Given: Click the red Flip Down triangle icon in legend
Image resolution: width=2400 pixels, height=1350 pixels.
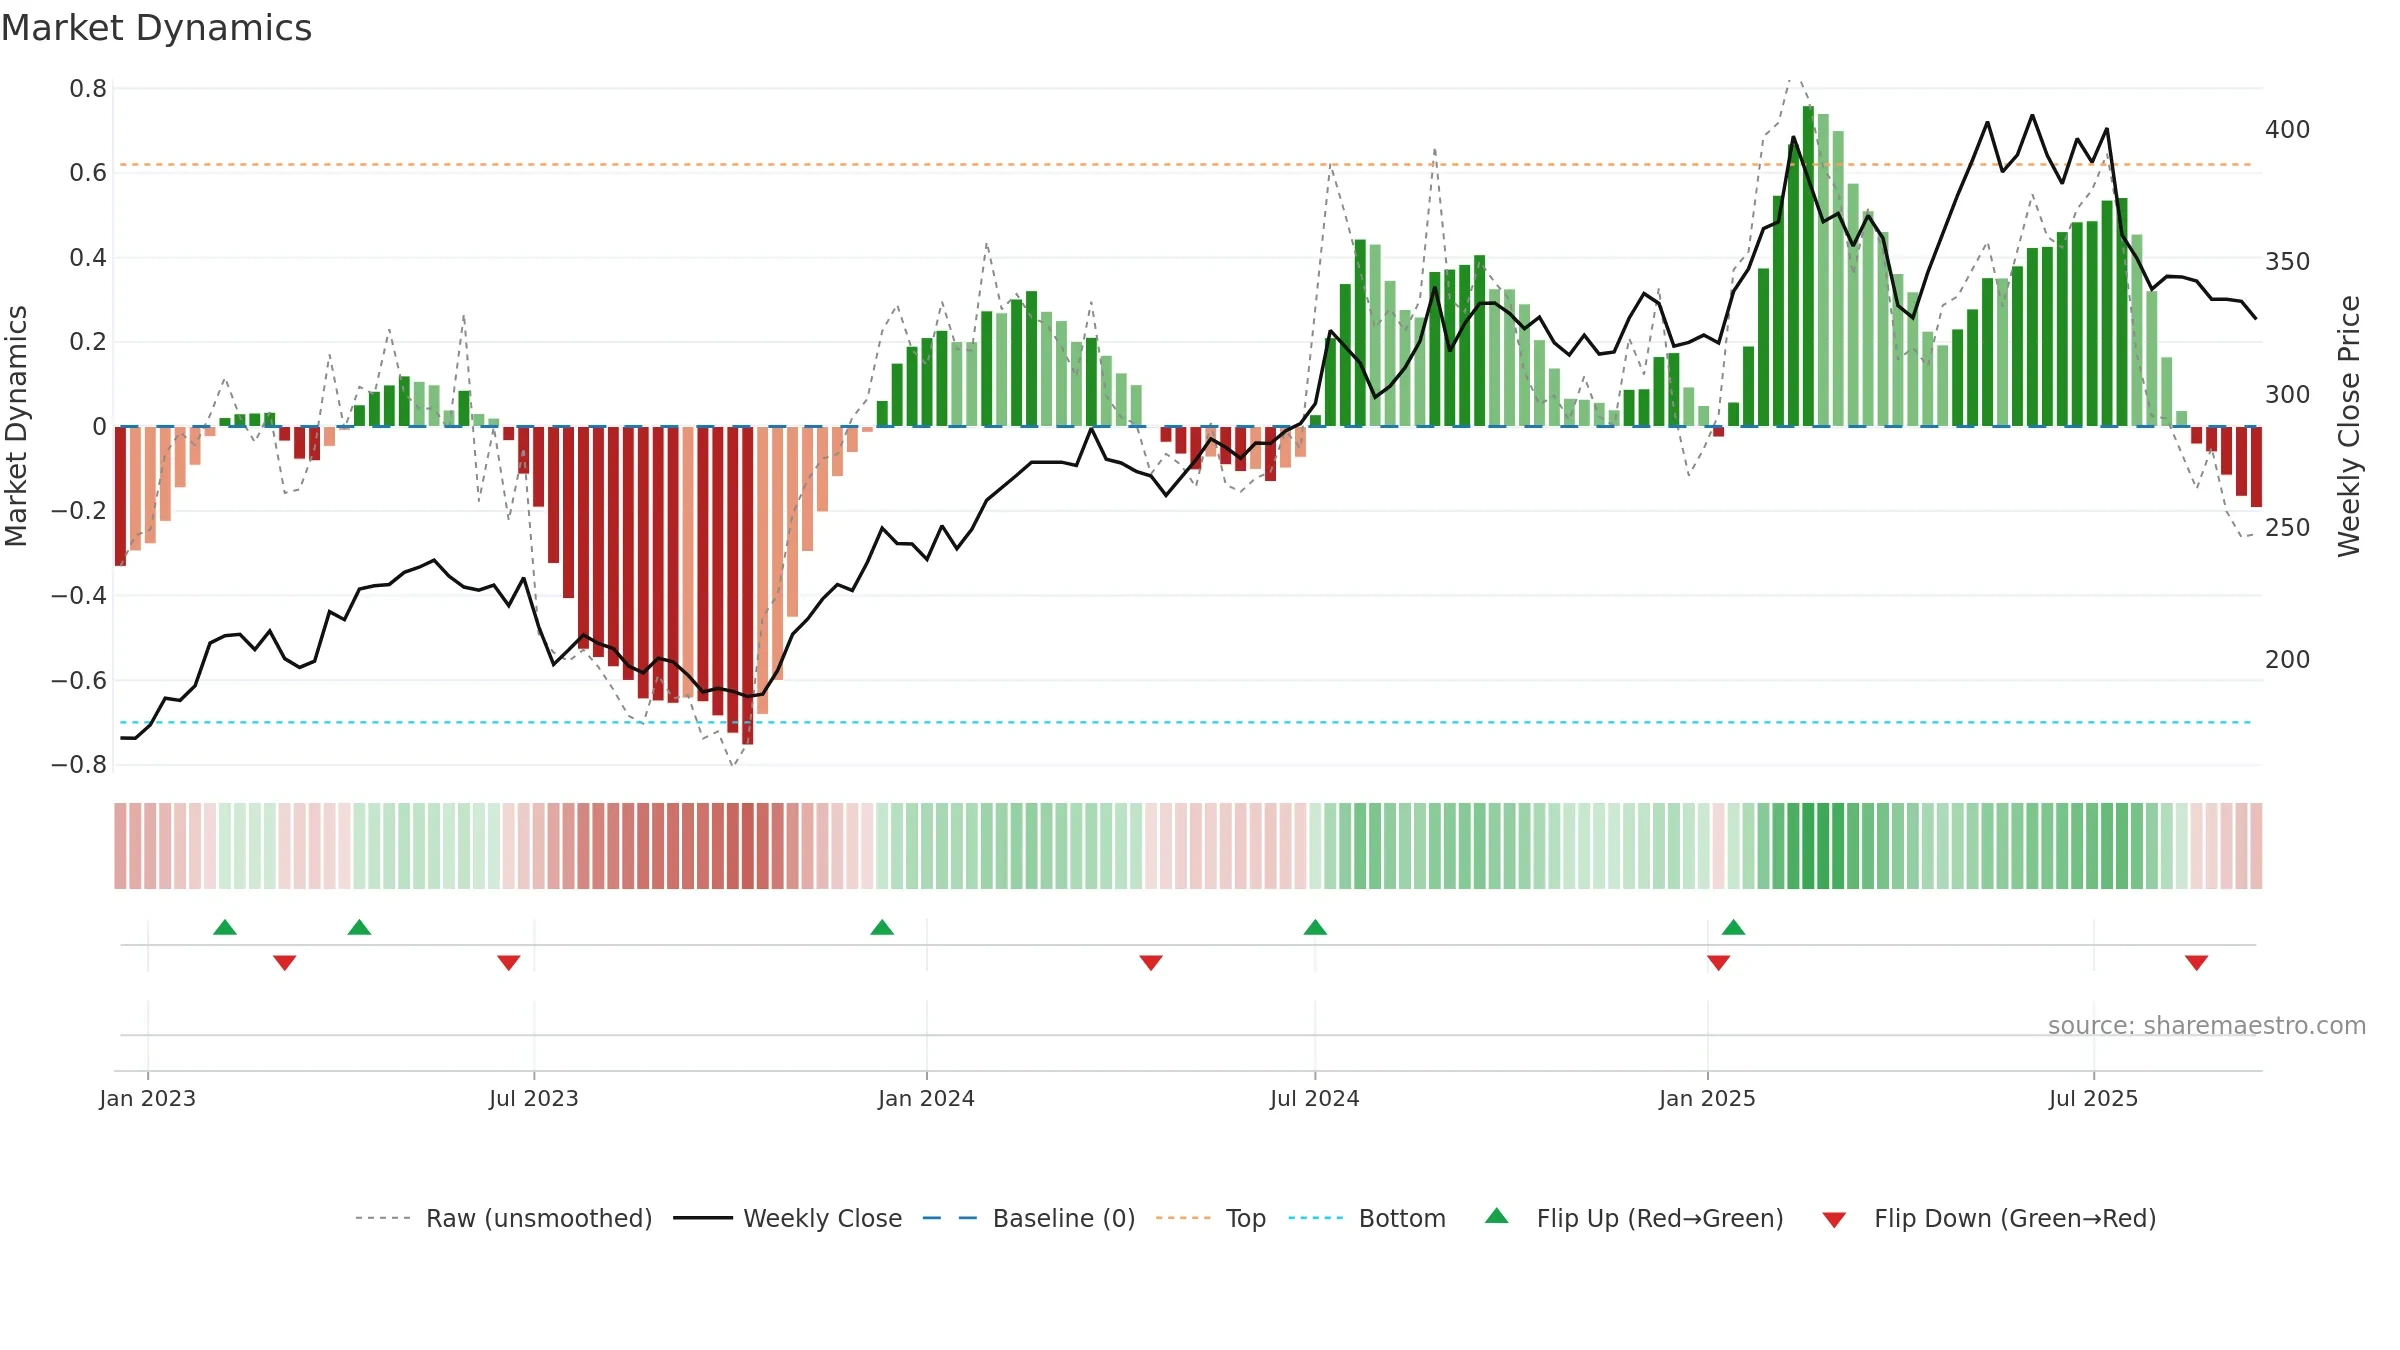Looking at the screenshot, I should pos(1834,1220).
